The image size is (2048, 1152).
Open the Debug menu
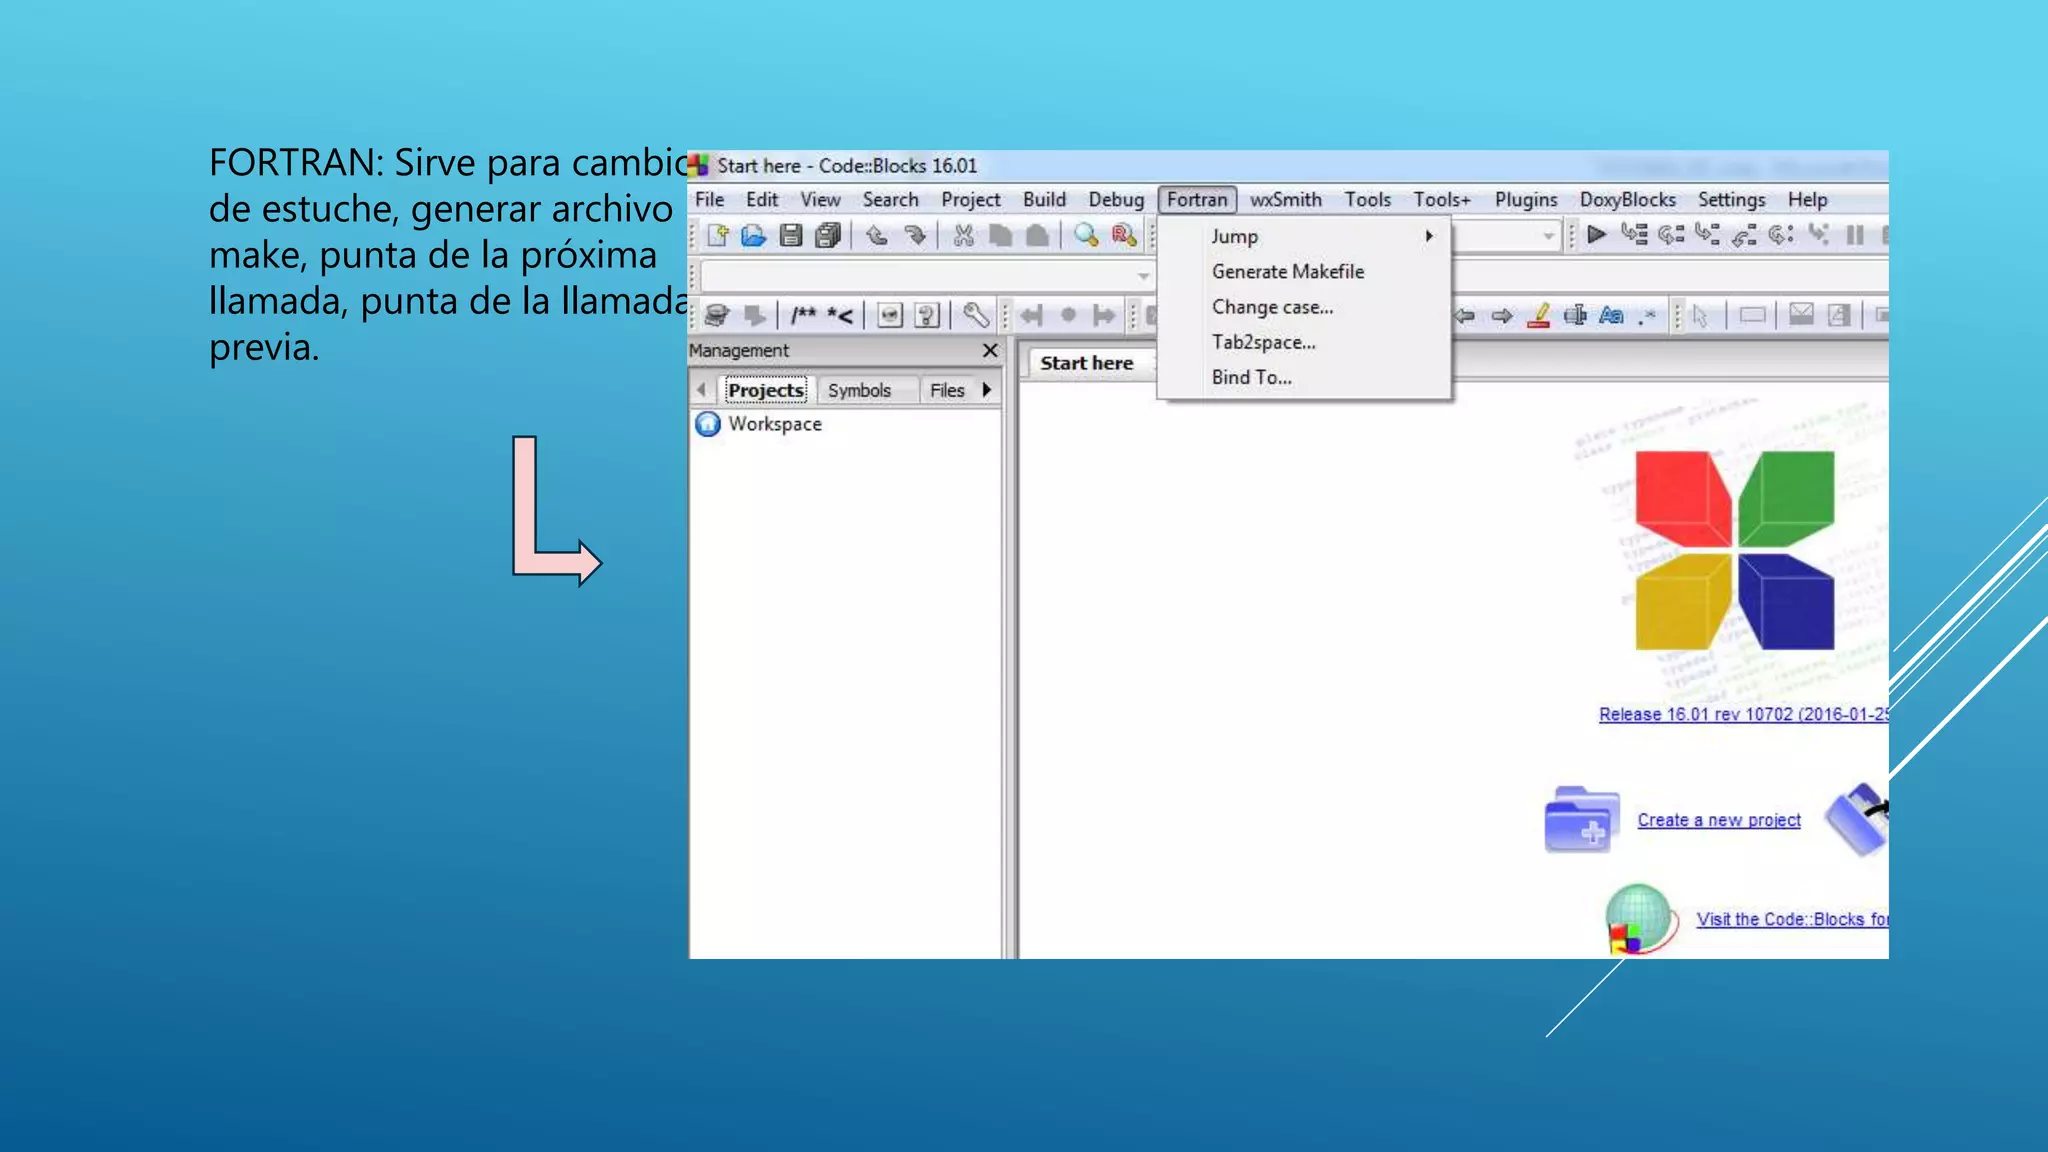[1116, 199]
